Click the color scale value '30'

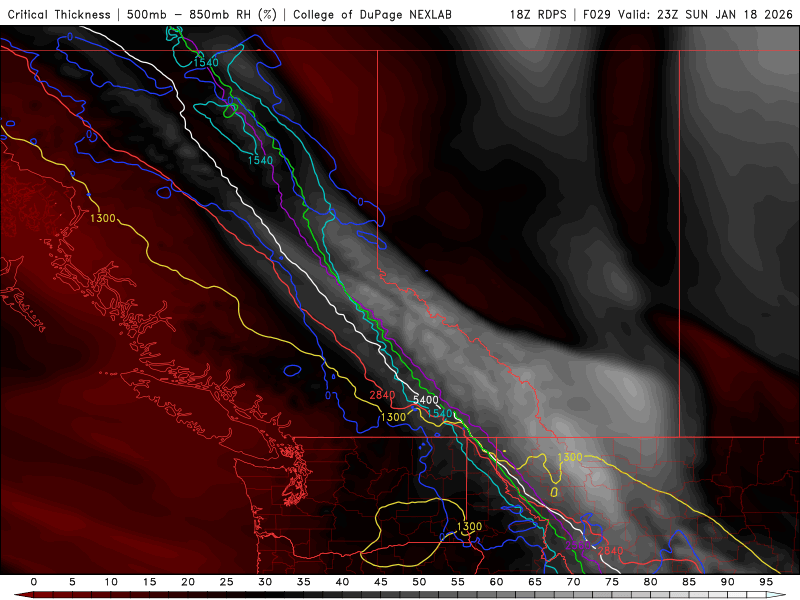click(265, 582)
